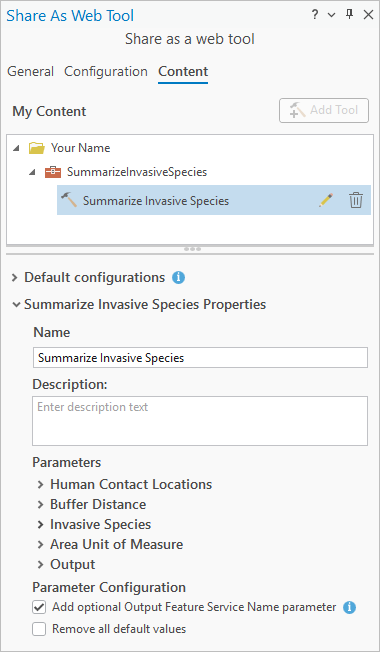Check Remove all default values
Viewport: 380px width, 652px height.
tap(39, 629)
